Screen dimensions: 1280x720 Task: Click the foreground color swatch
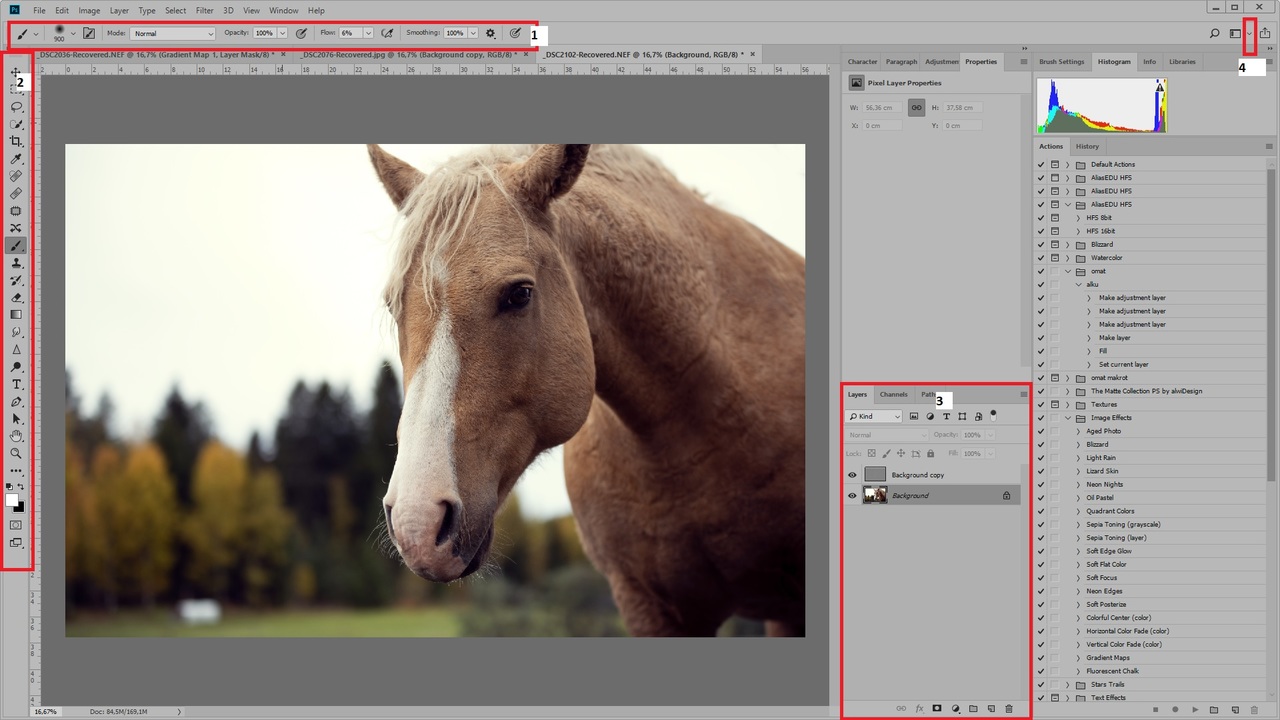click(x=12, y=500)
